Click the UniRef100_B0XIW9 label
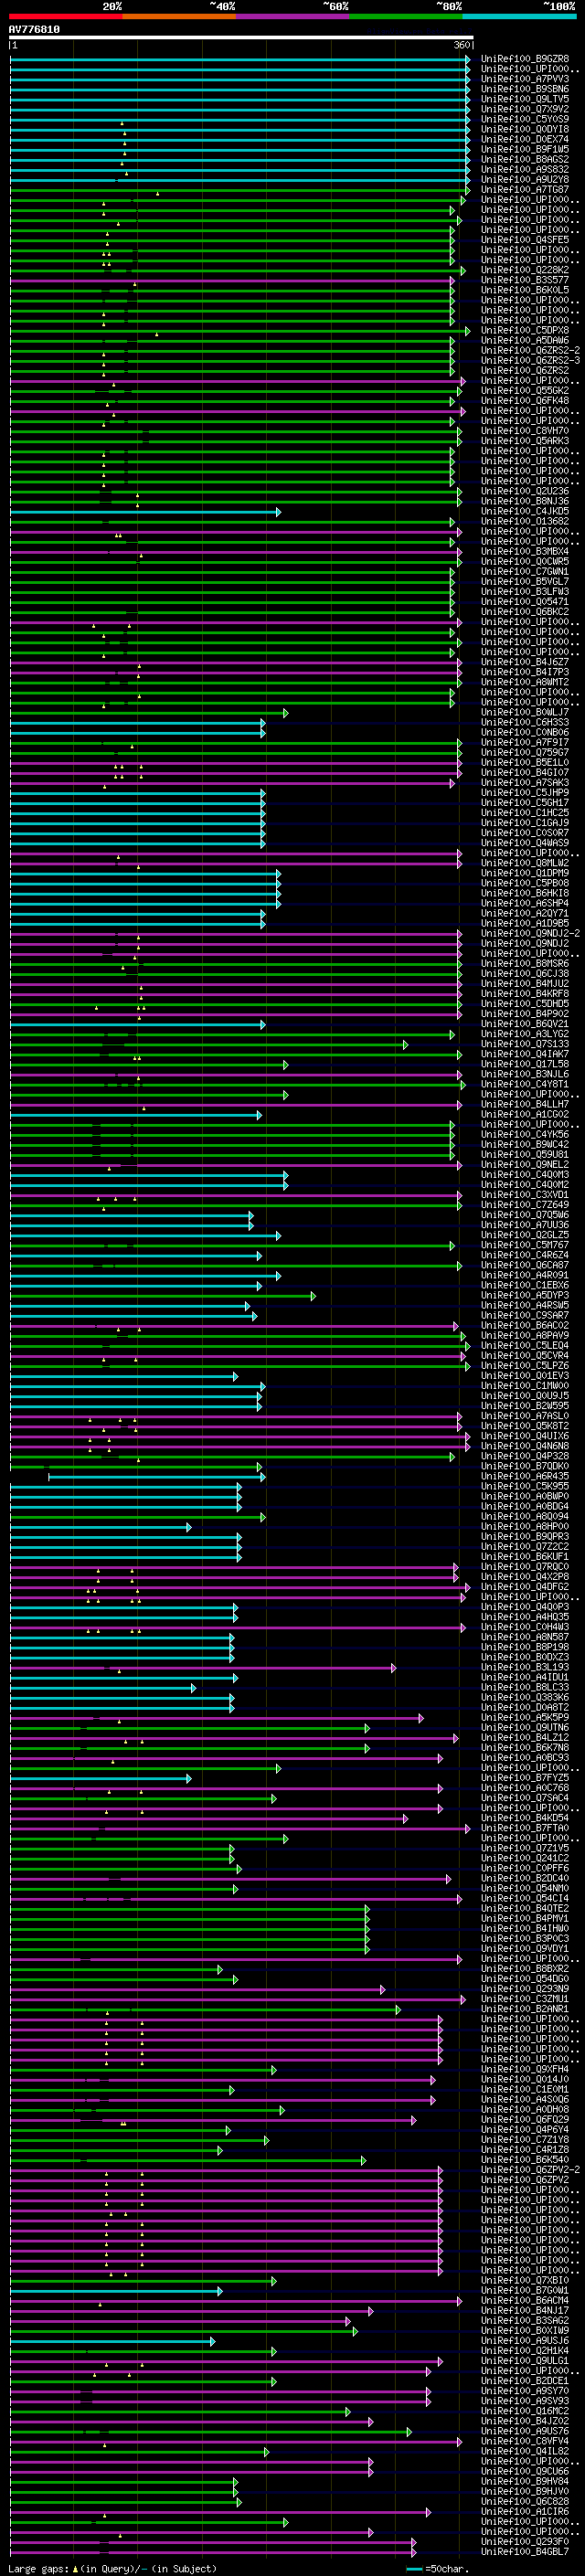The width and height of the screenshot is (585, 2576). (x=525, y=2330)
